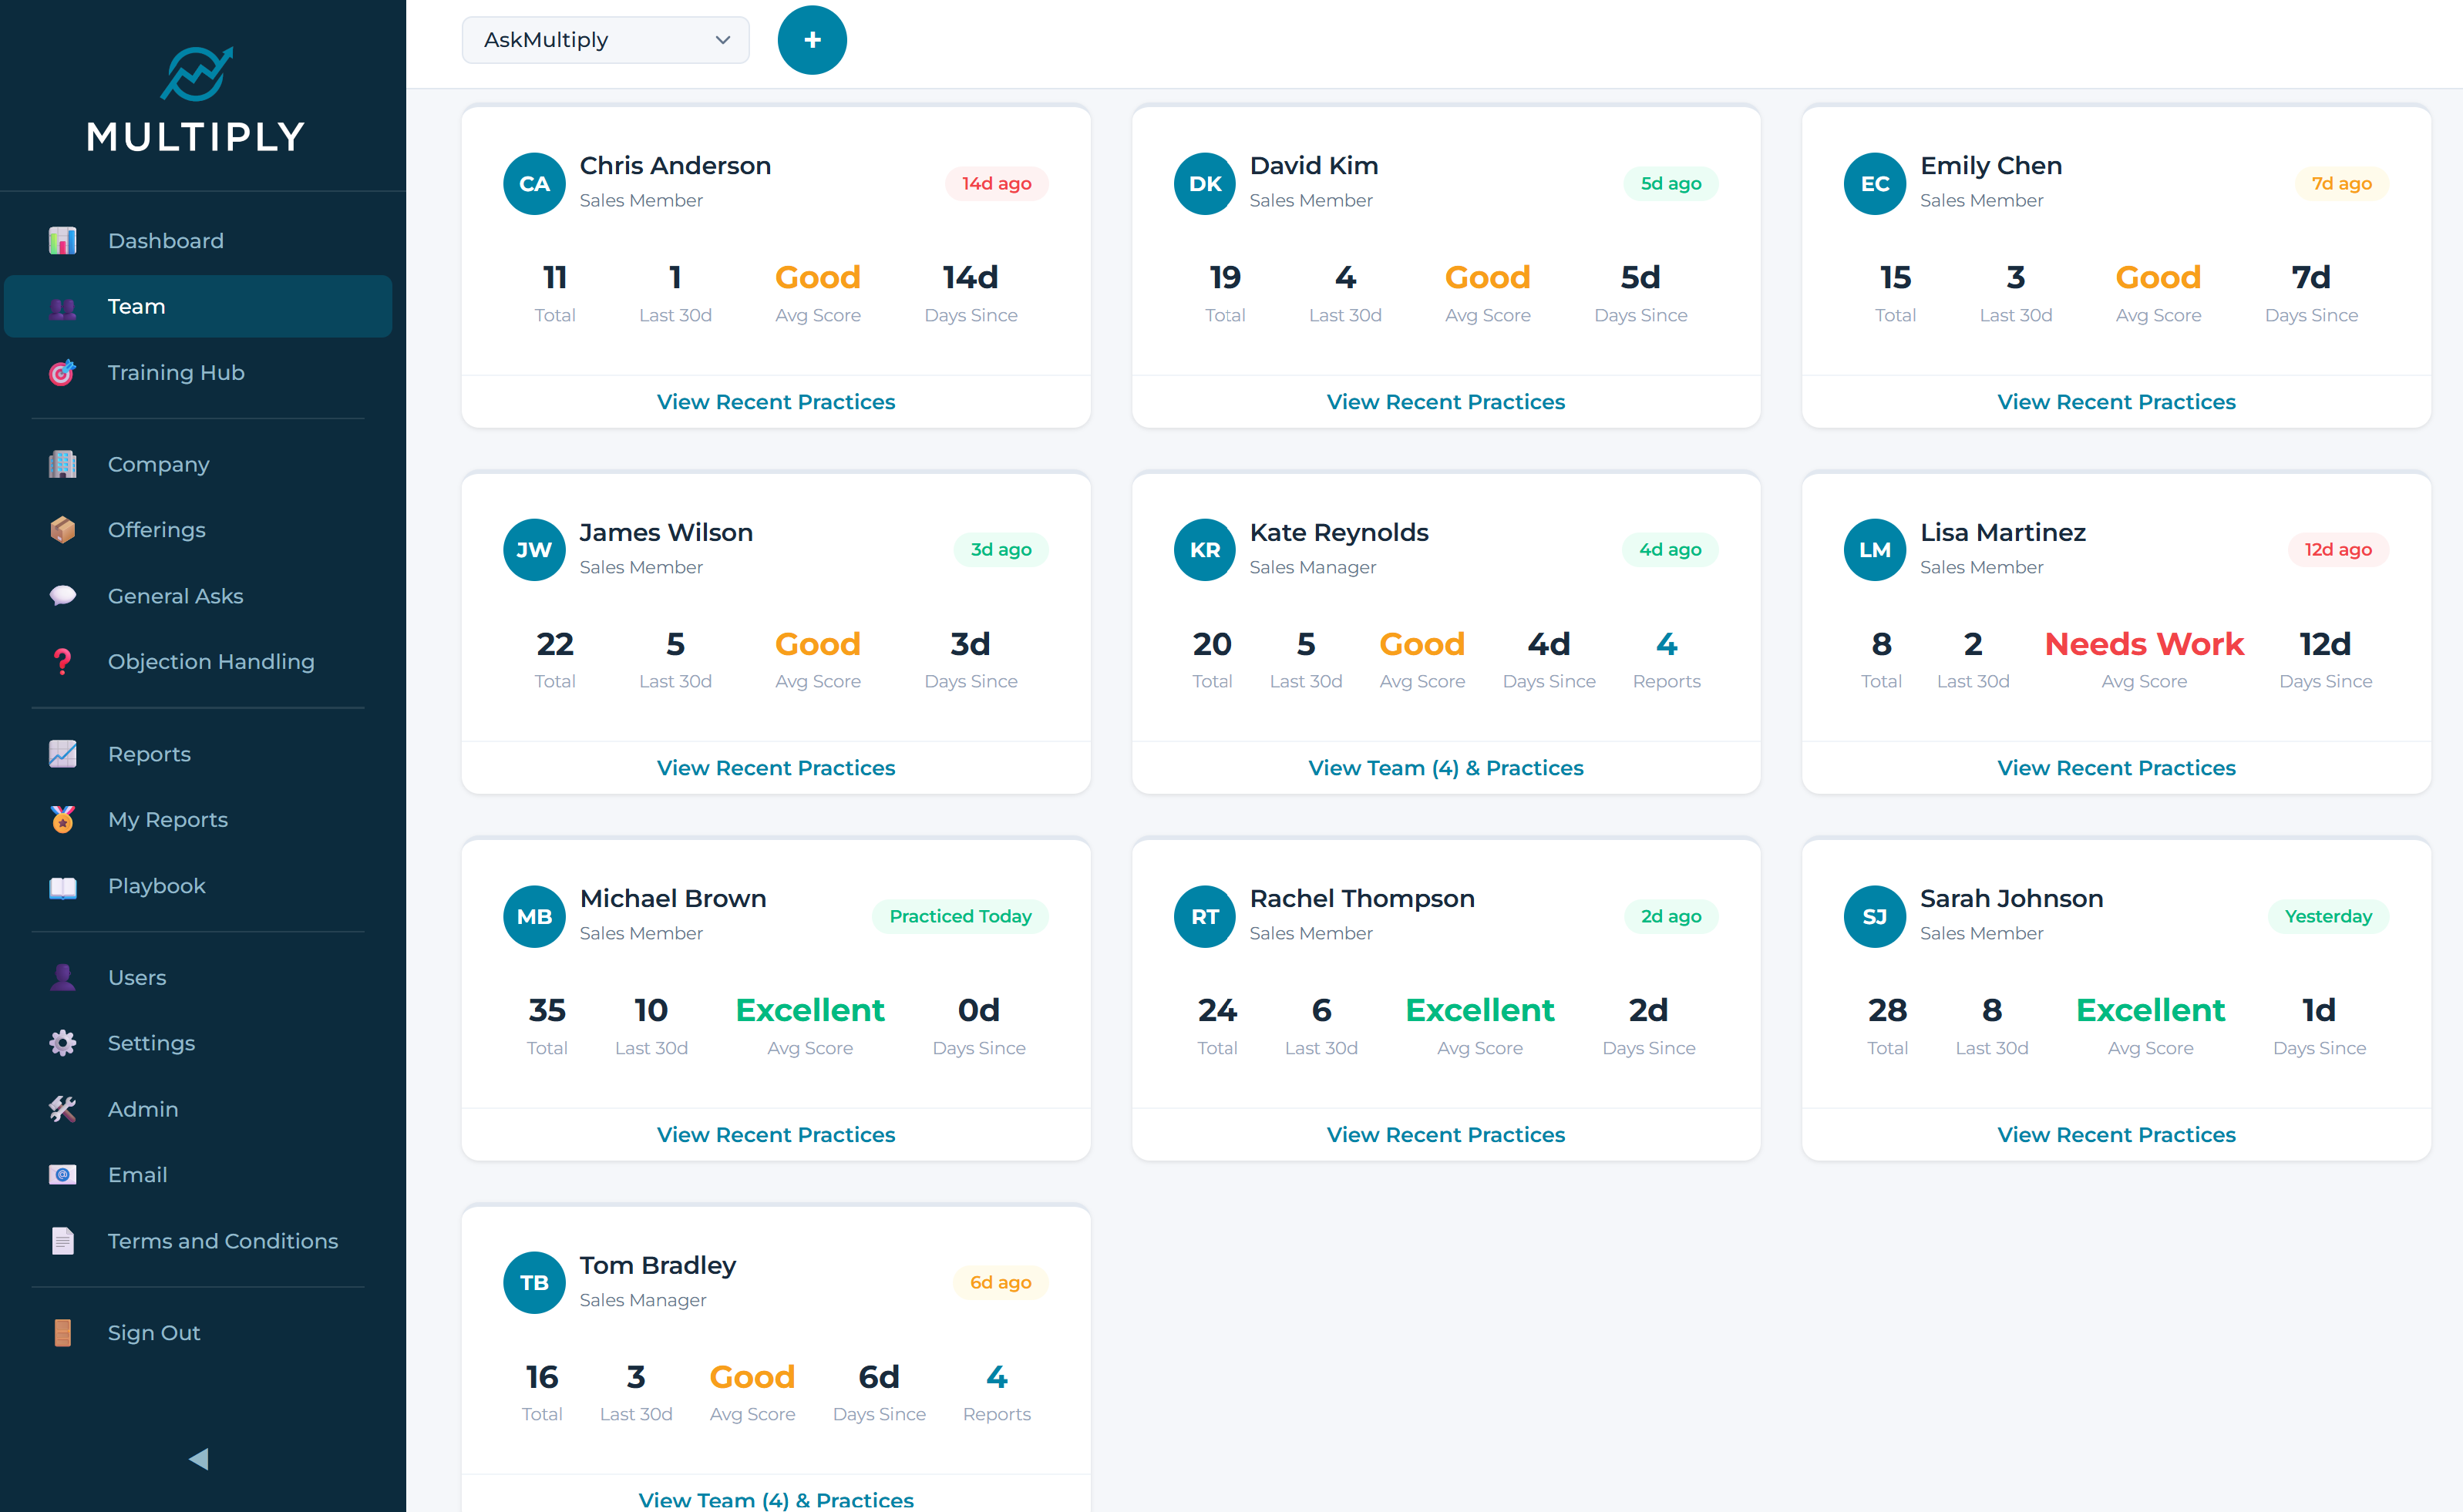The image size is (2463, 1512).
Task: Open Objection Handling question mark icon
Action: coord(62,661)
